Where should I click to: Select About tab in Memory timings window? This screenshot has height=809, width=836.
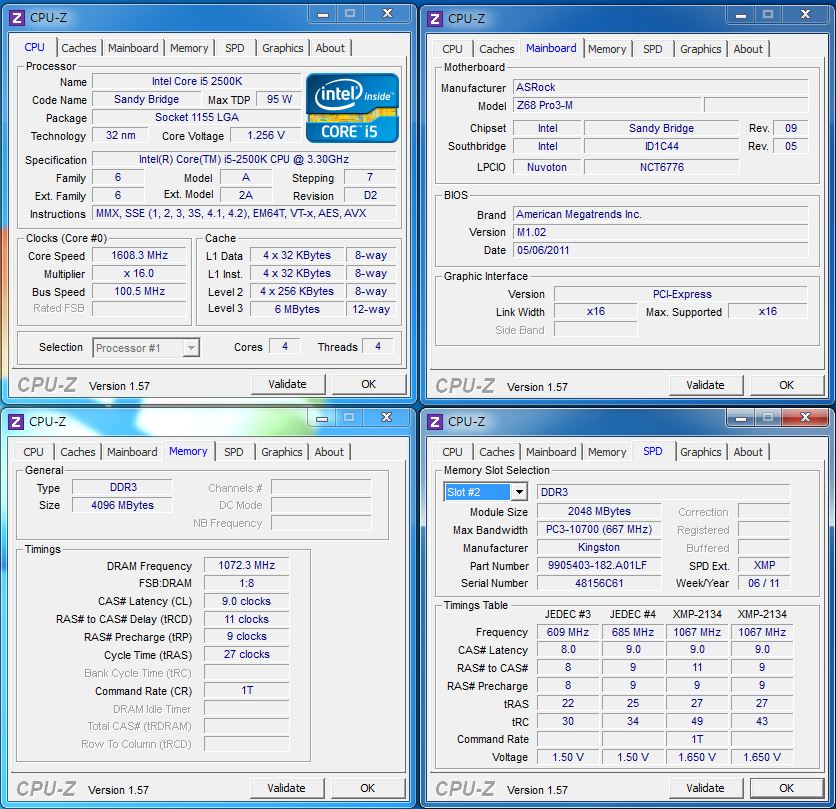[329, 452]
